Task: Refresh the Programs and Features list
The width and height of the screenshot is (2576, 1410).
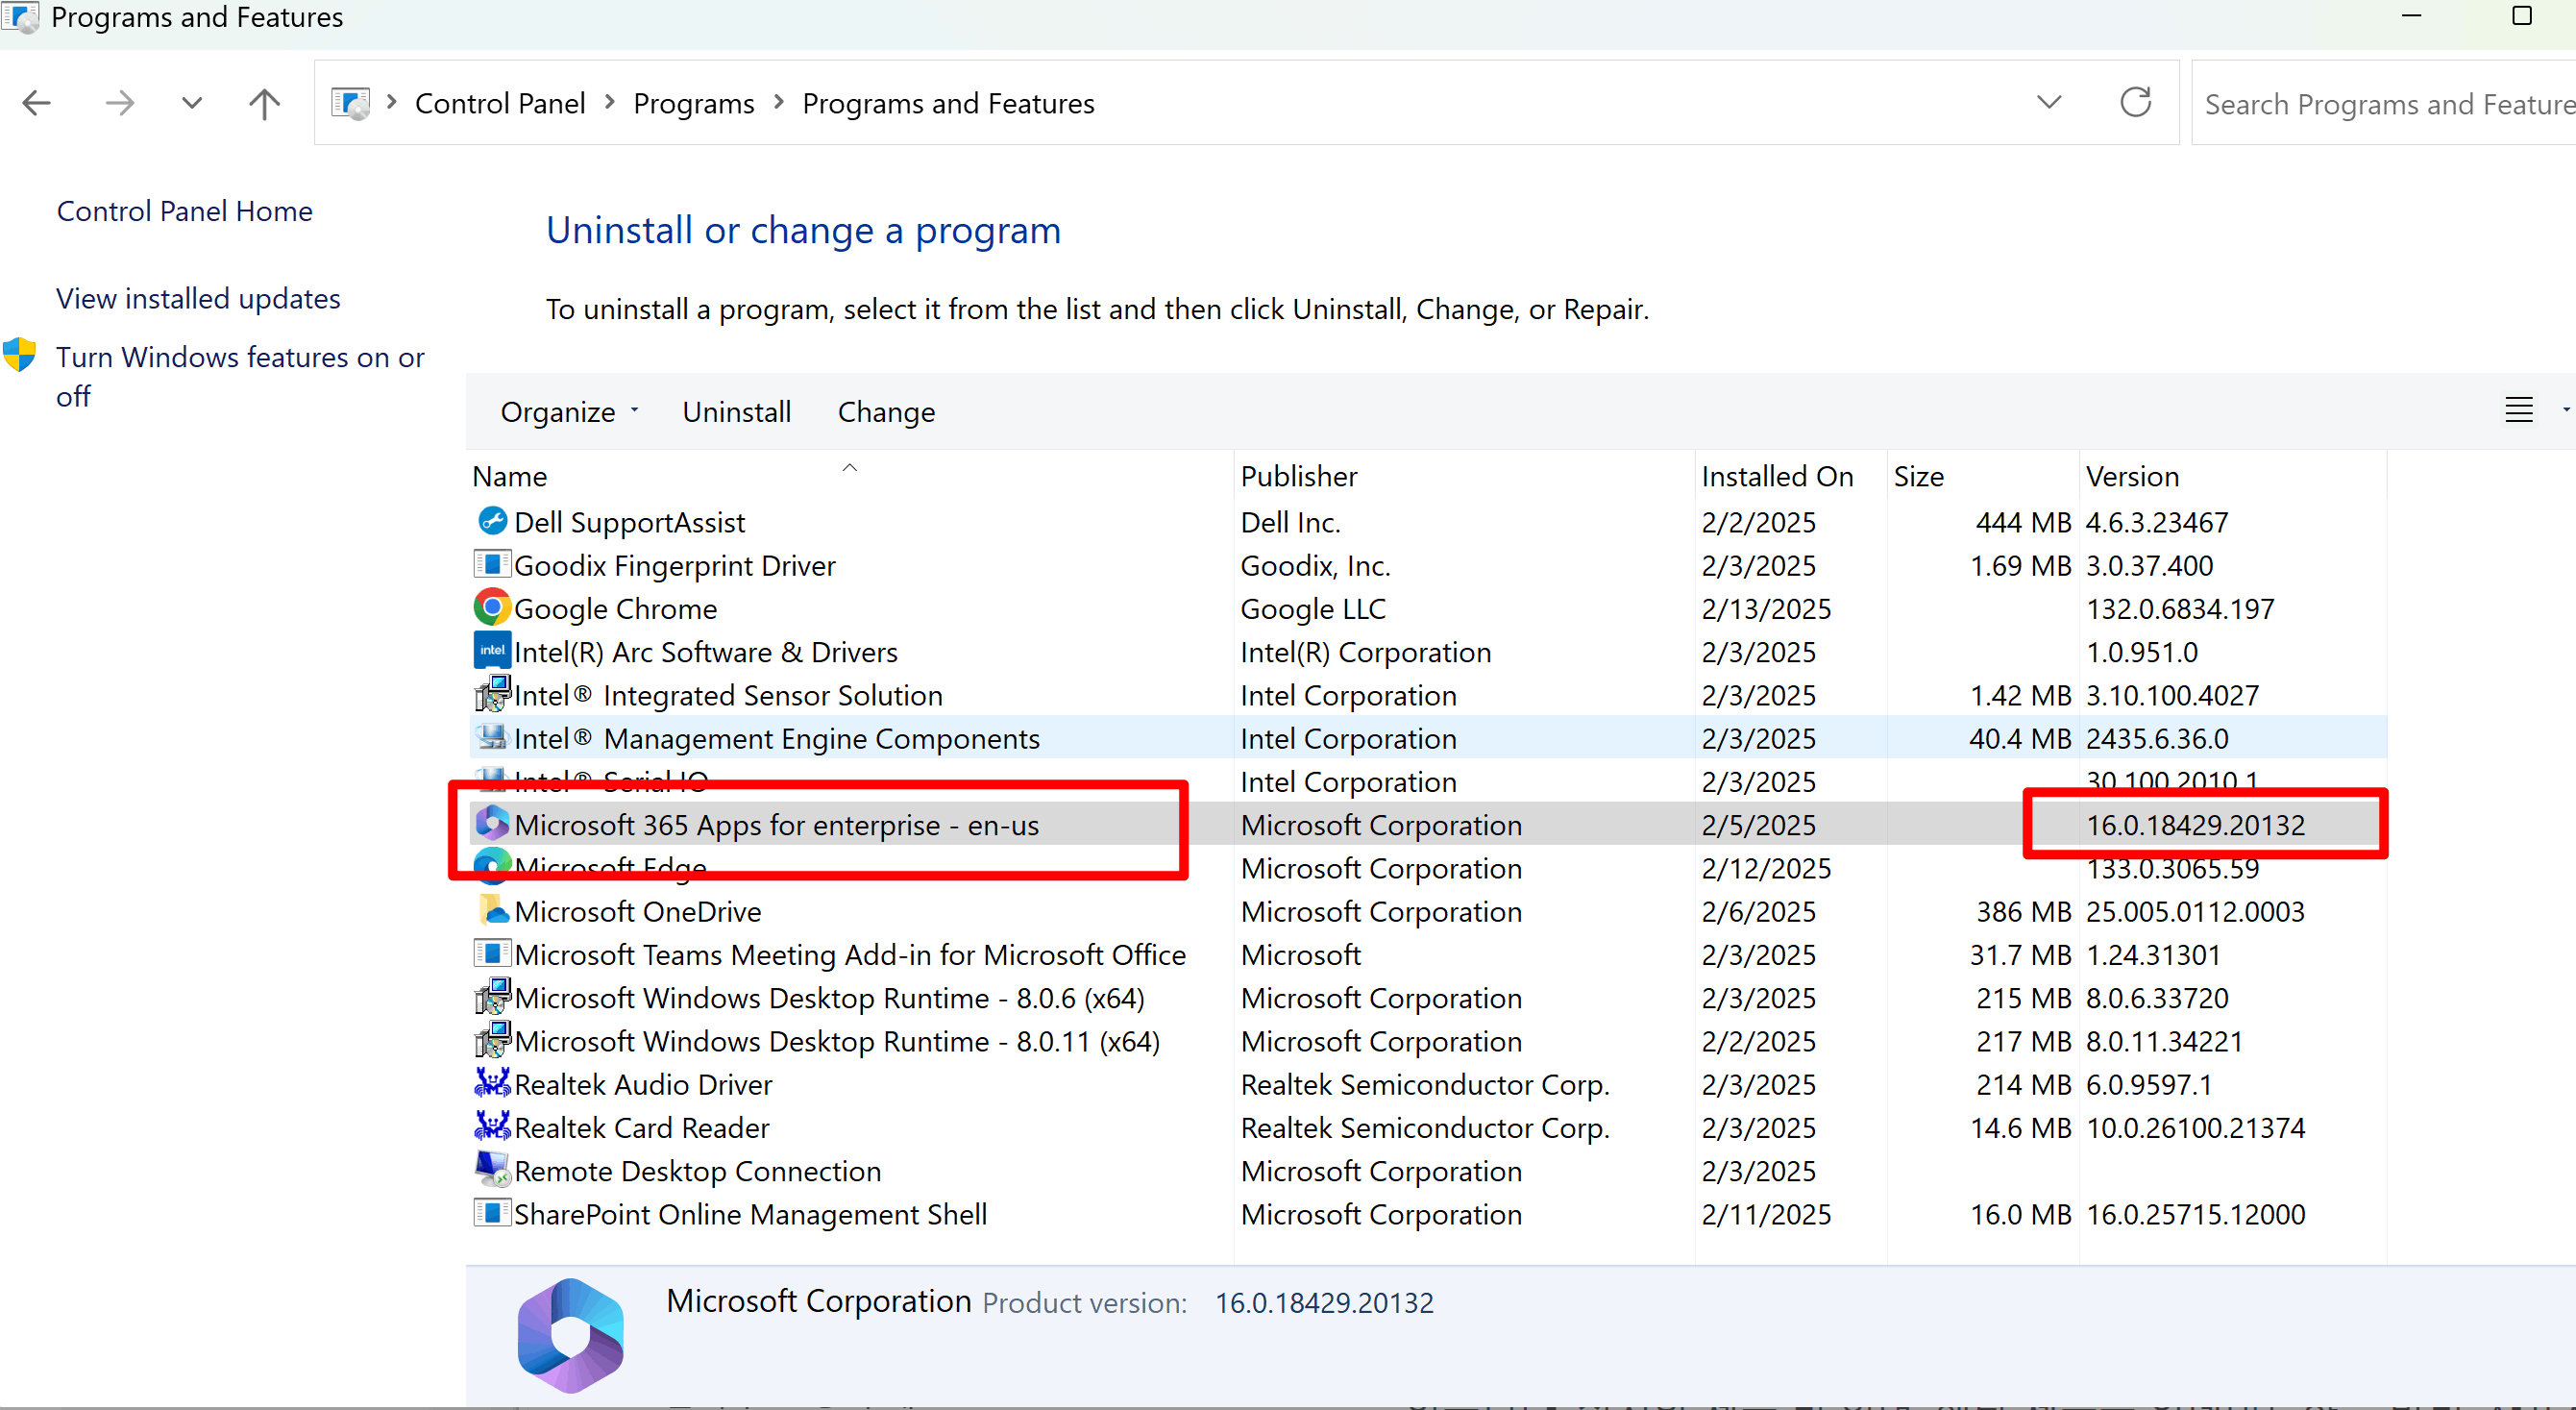Action: coord(2135,102)
